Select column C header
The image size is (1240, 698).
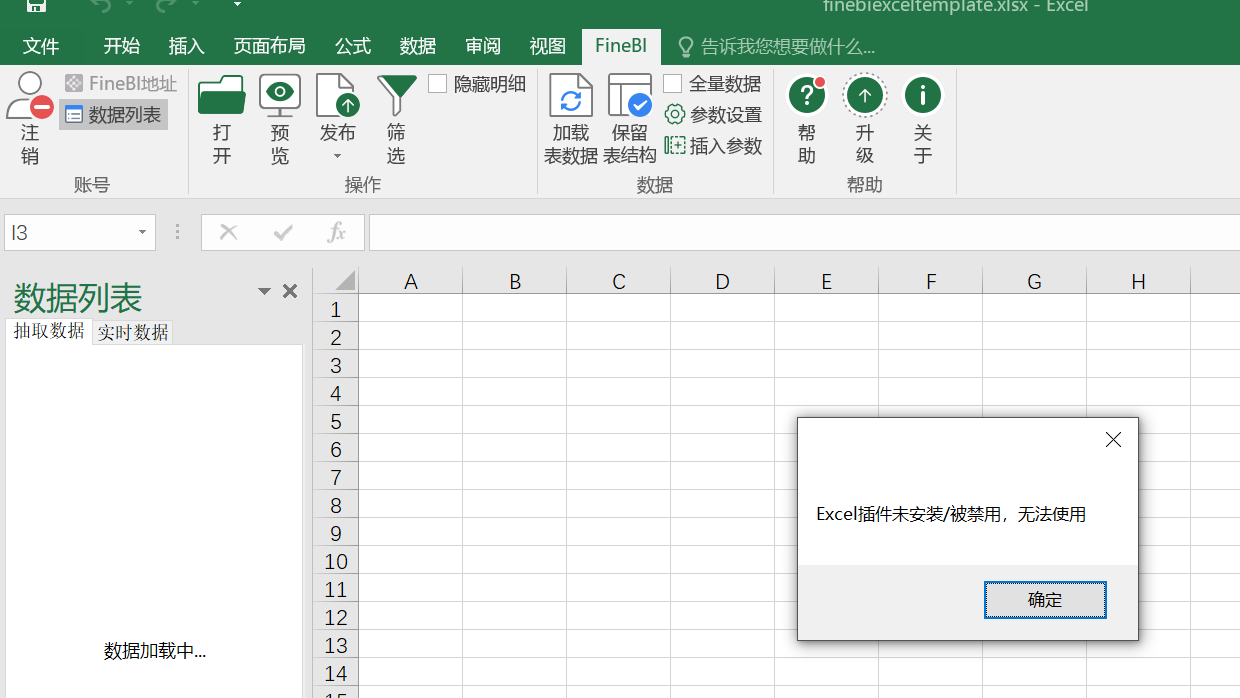619,282
